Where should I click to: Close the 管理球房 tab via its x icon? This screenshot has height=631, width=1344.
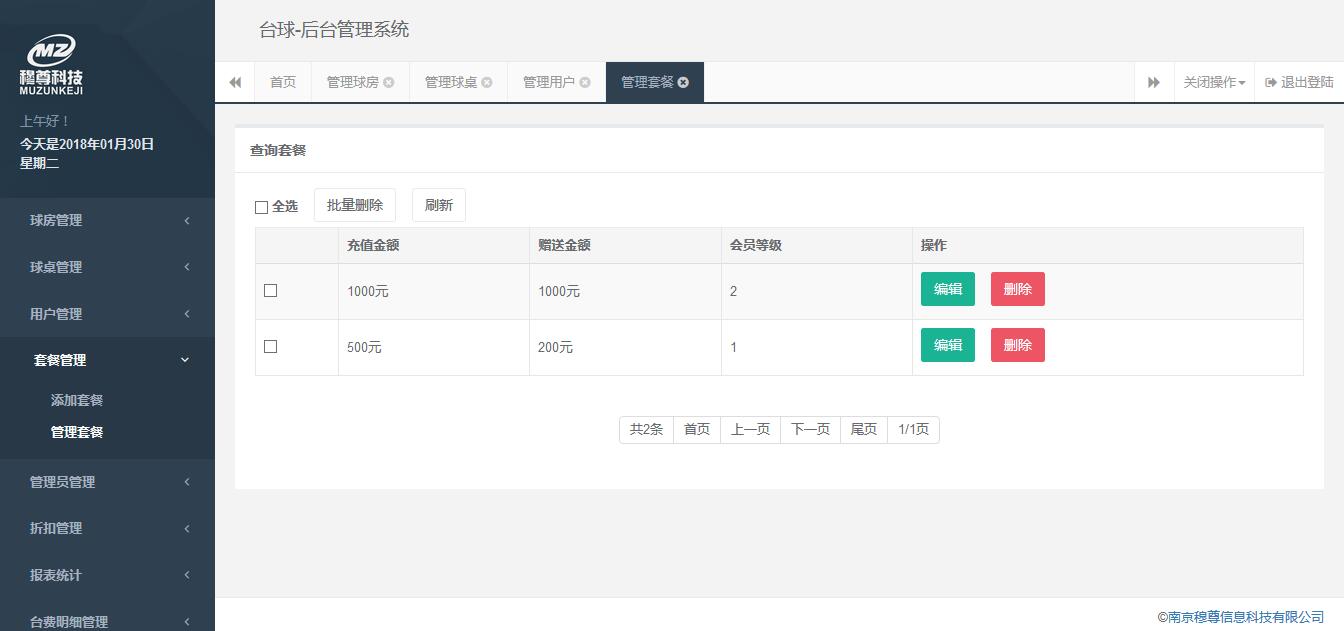point(389,83)
